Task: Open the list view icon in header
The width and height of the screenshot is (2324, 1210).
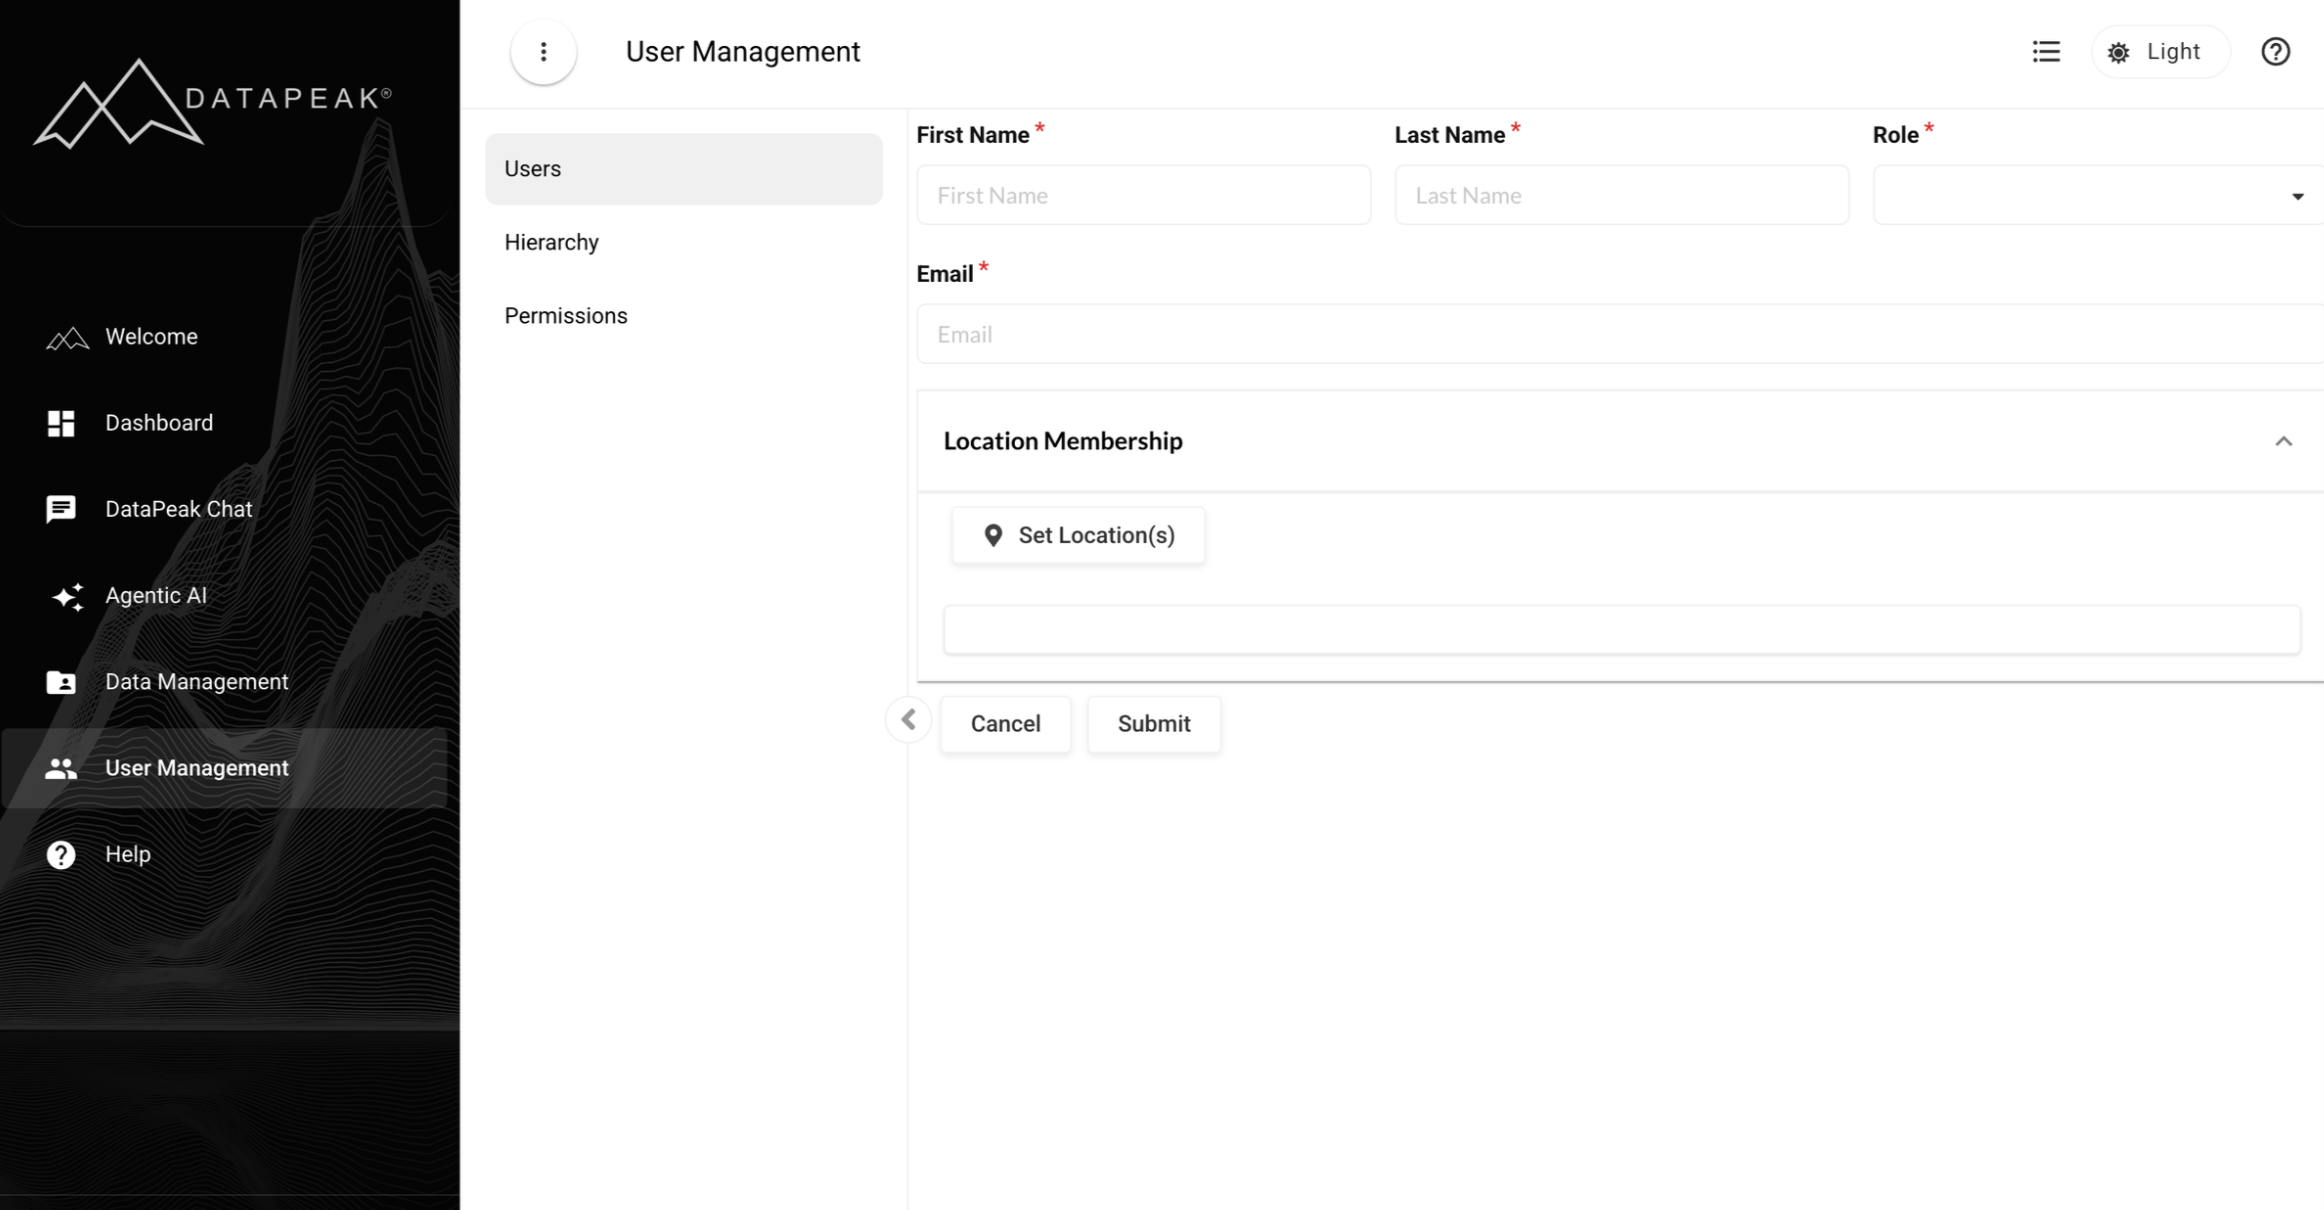Action: (2046, 52)
